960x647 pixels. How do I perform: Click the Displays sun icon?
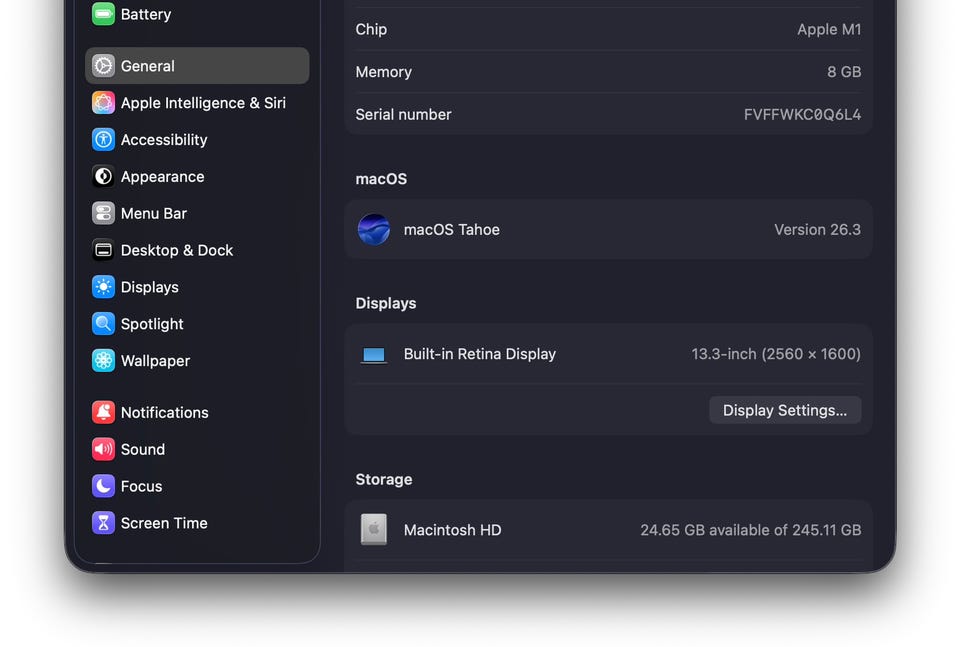pyautogui.click(x=103, y=288)
